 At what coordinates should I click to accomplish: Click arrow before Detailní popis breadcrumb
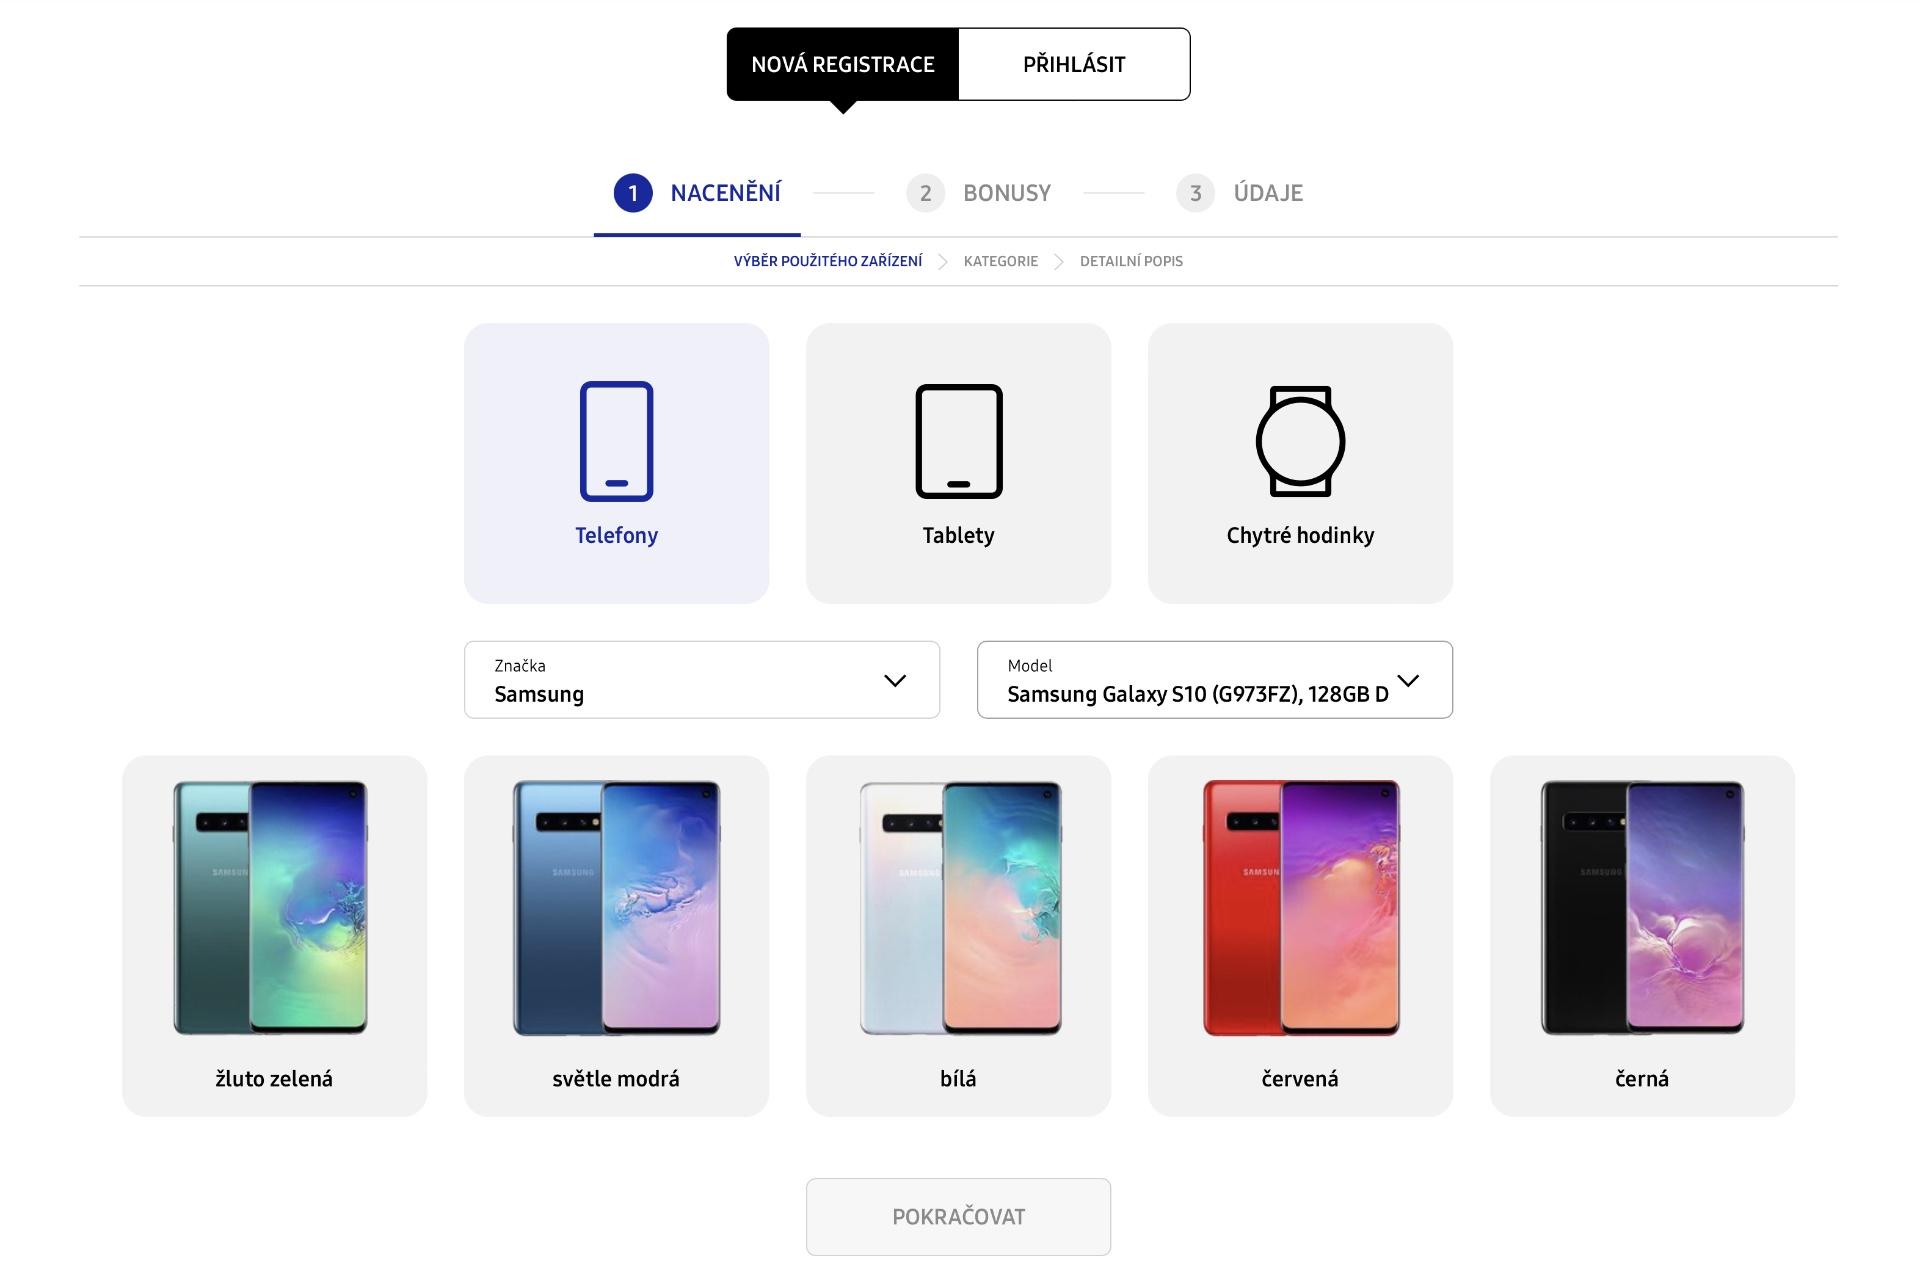pos(1059,261)
